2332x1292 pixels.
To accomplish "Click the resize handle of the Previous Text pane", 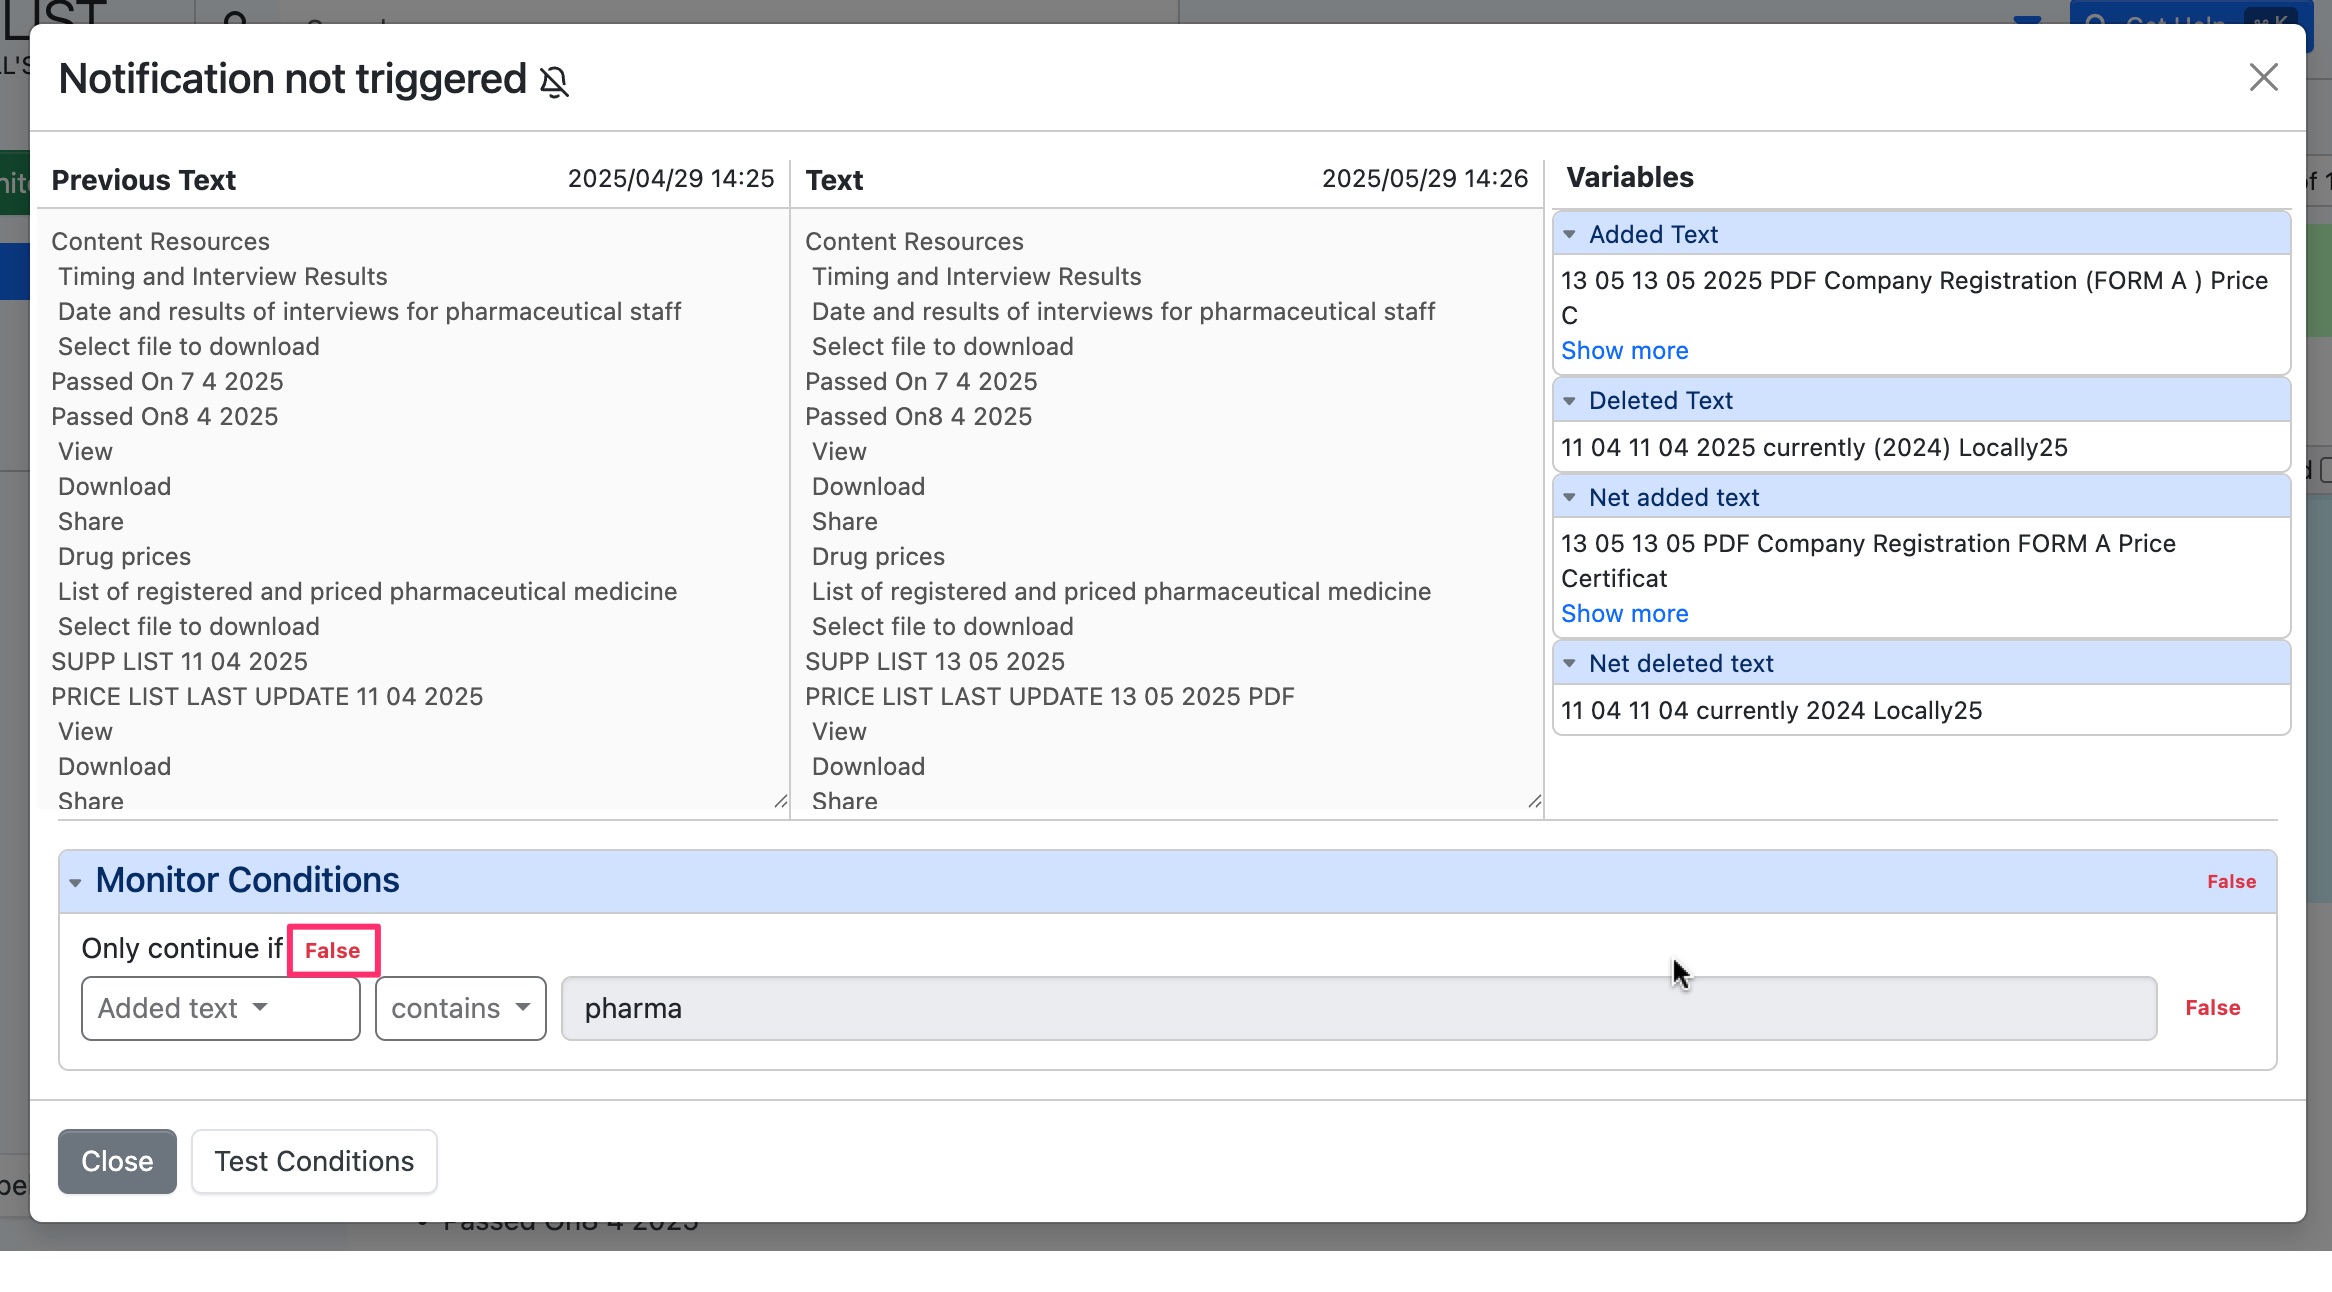I will 781,800.
